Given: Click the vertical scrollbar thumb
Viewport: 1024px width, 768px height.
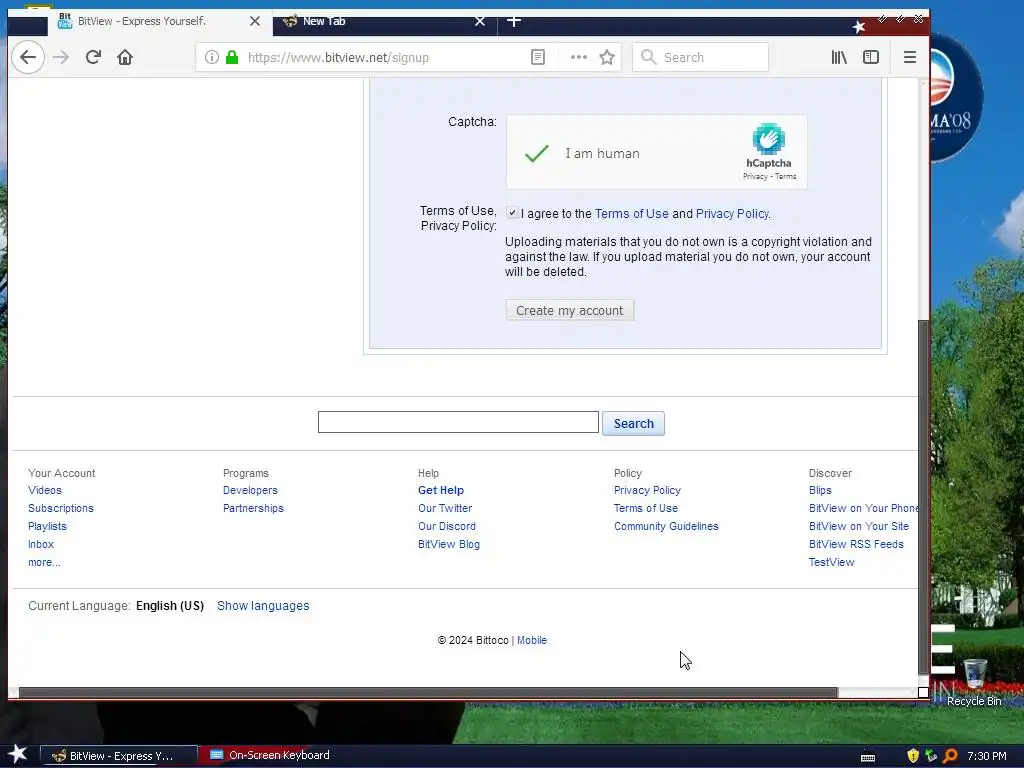Looking at the screenshot, I should click(x=923, y=496).
